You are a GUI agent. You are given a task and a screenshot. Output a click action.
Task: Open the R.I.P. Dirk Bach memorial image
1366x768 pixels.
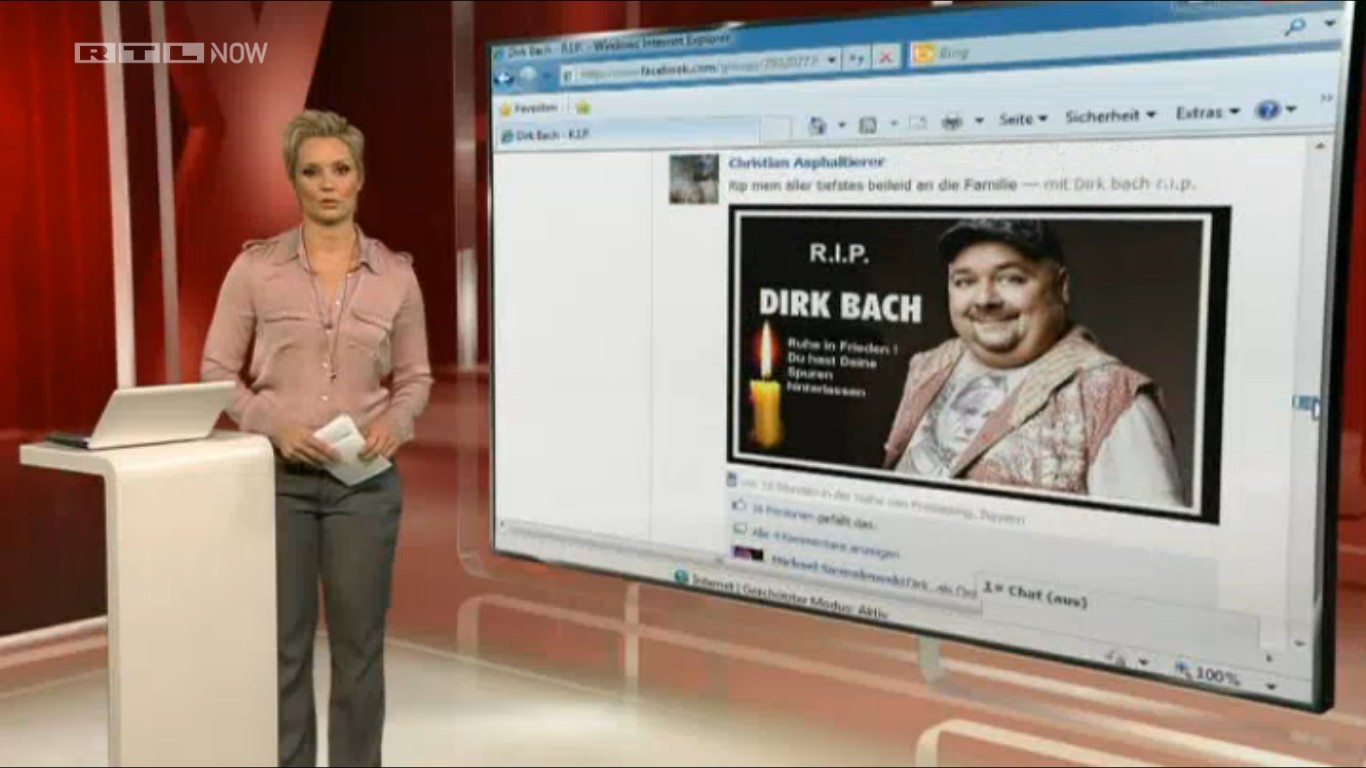(978, 362)
